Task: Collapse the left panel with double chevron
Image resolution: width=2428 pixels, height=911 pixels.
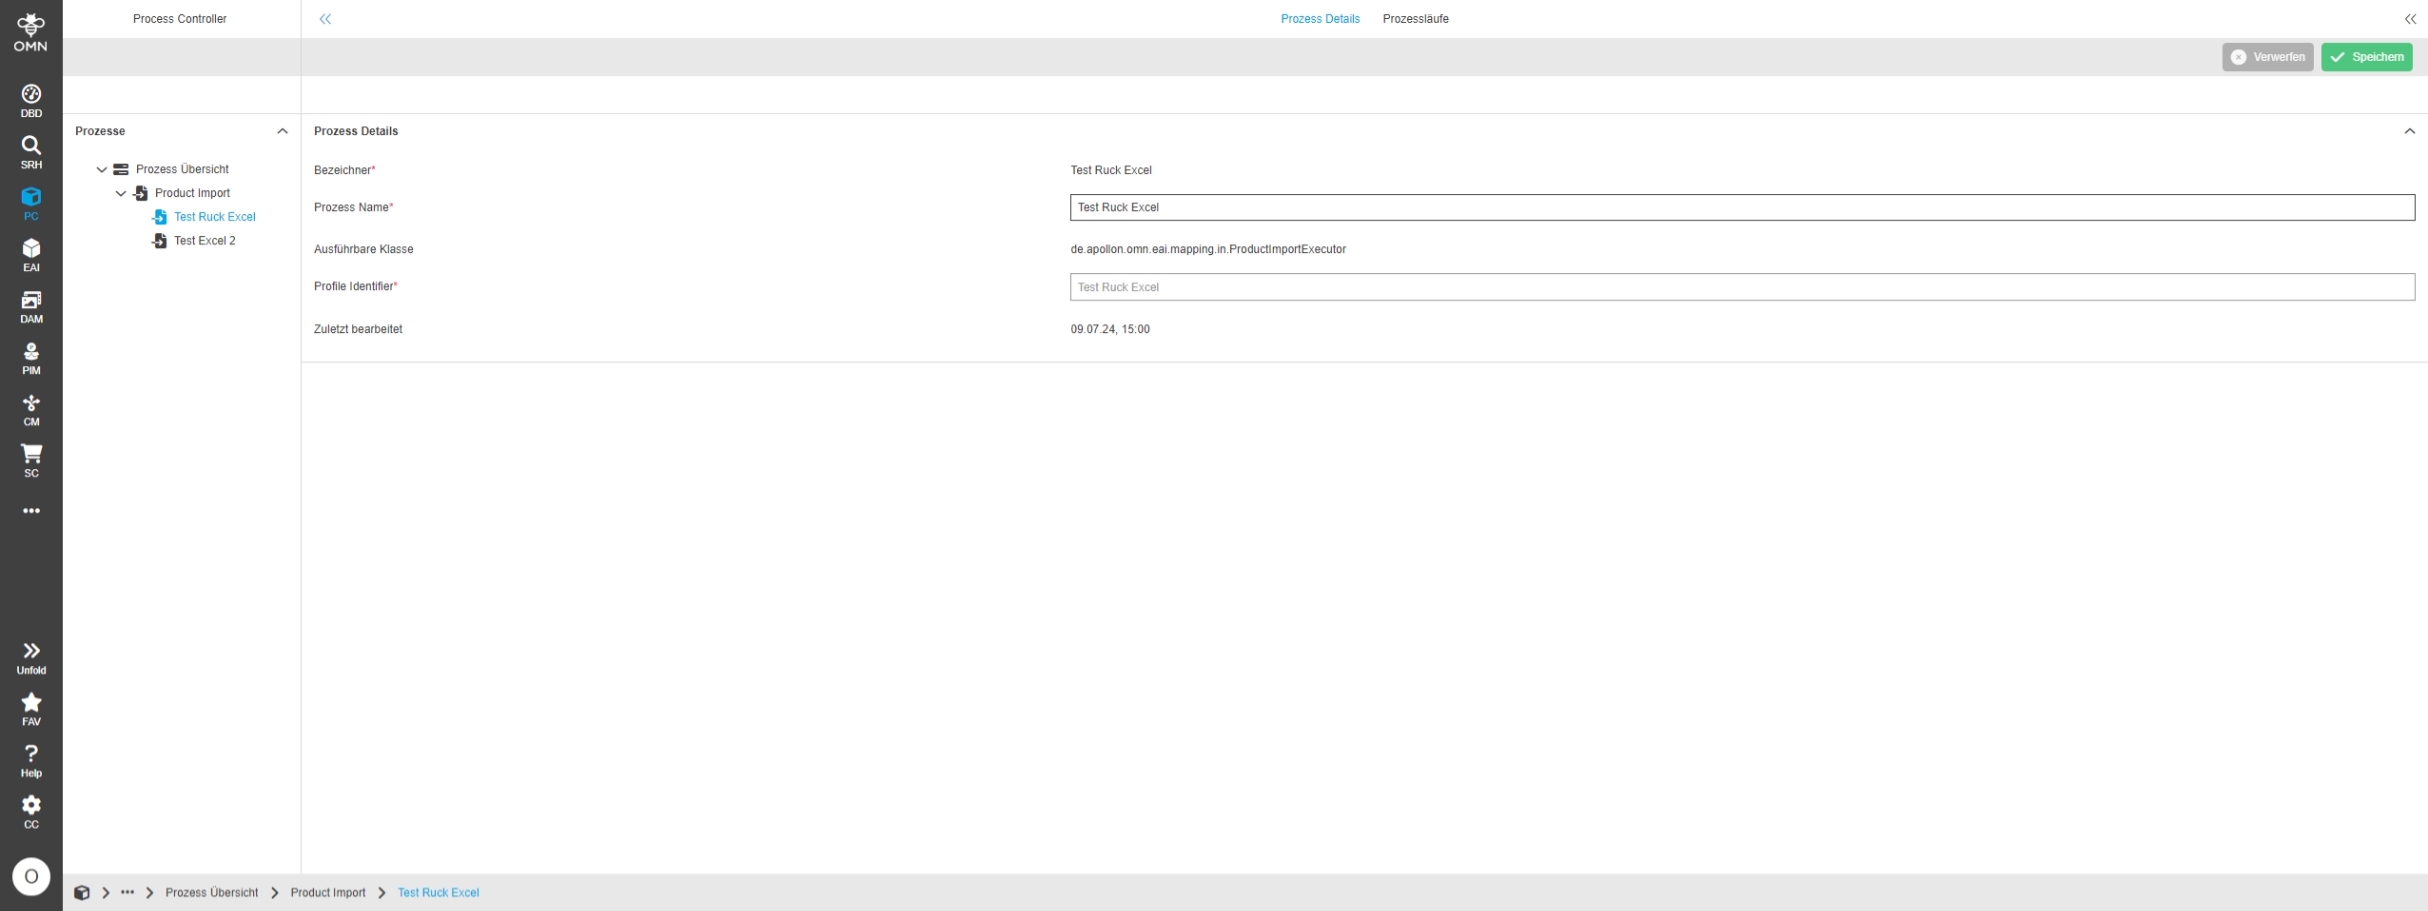Action: (x=325, y=19)
